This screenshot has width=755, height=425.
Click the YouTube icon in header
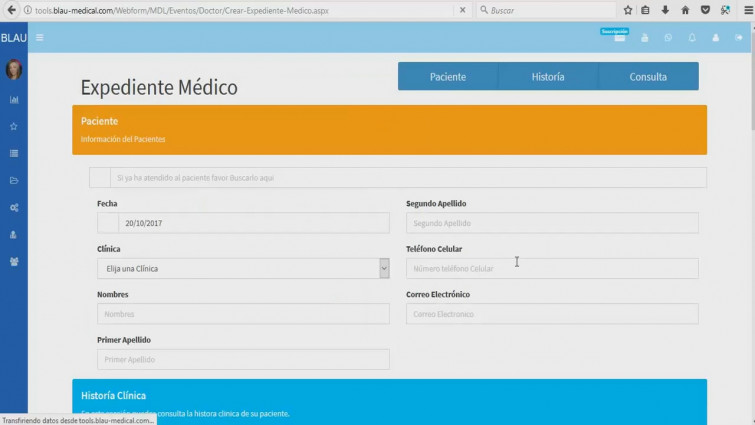coord(644,38)
